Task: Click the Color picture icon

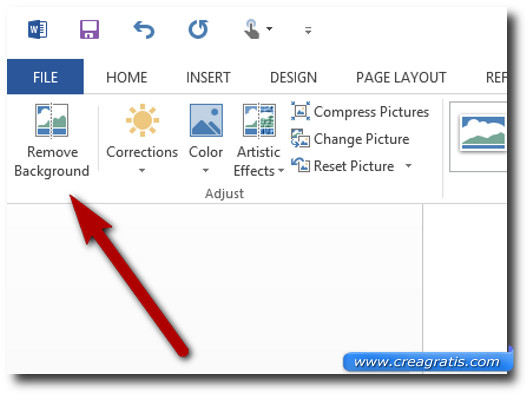Action: tap(206, 120)
